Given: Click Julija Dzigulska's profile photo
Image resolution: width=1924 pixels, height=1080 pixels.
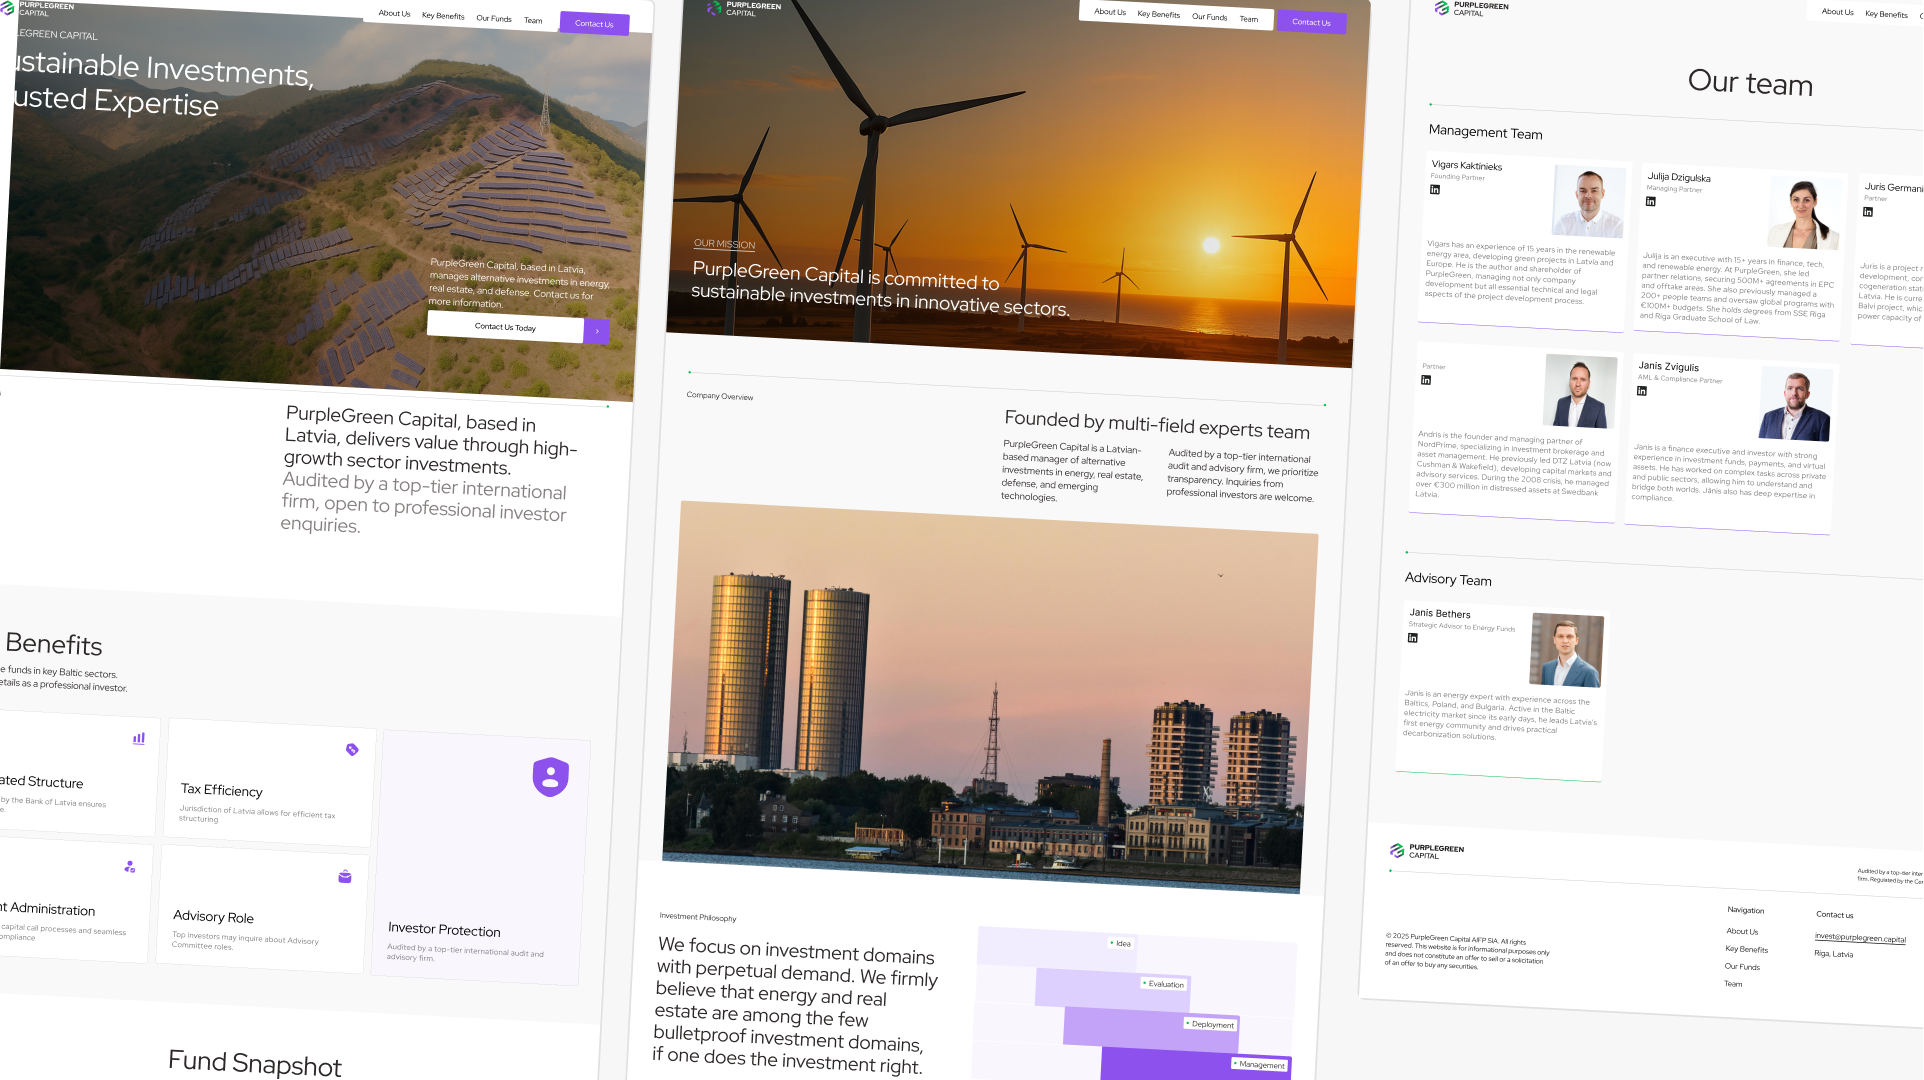Looking at the screenshot, I should 1804,214.
